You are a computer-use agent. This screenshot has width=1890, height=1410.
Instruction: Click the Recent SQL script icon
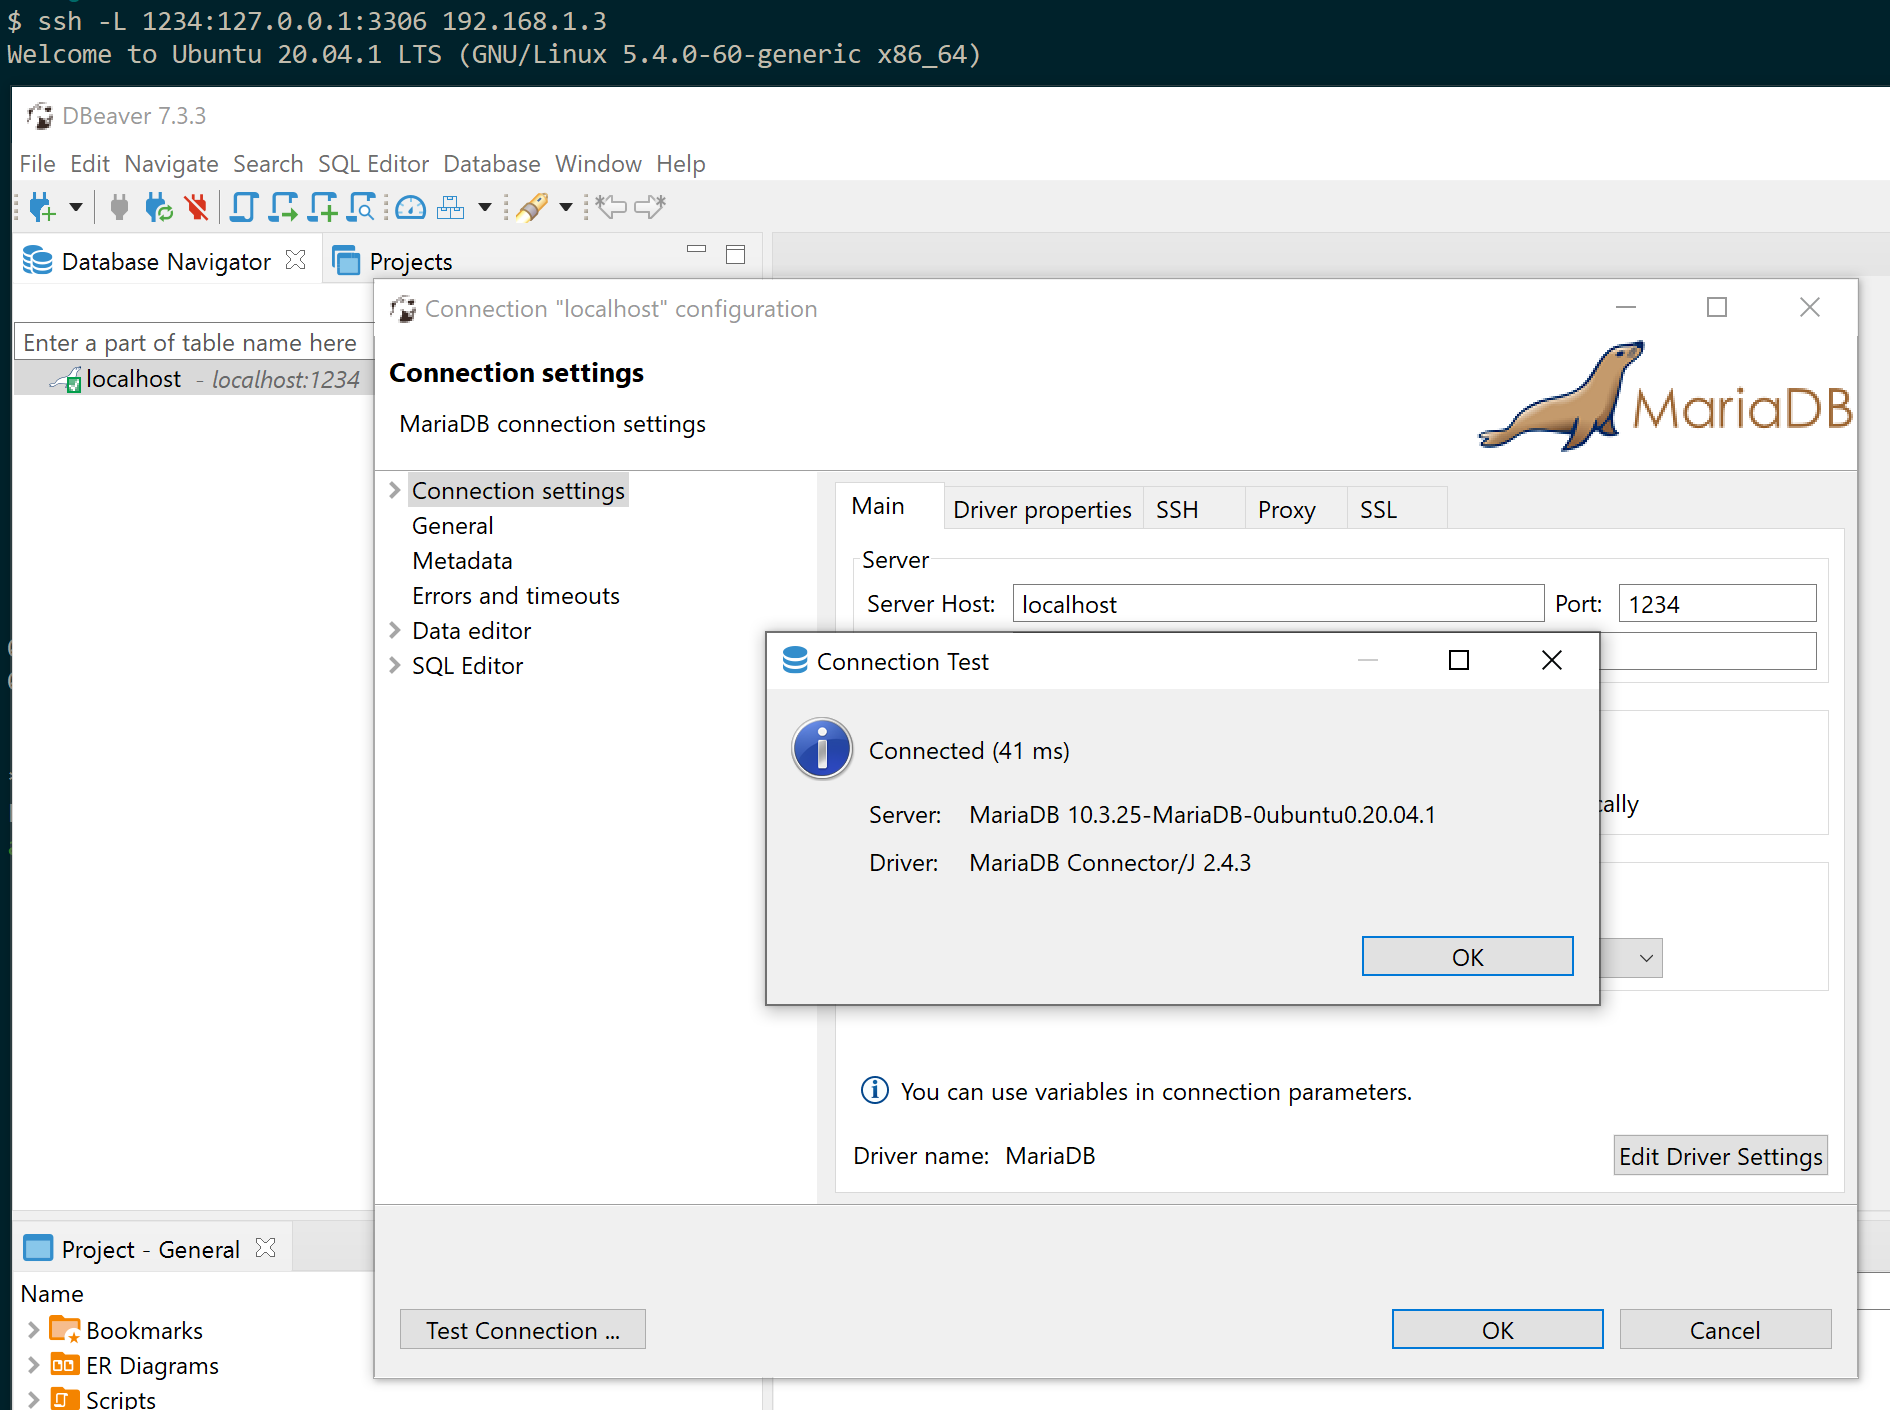(x=283, y=207)
